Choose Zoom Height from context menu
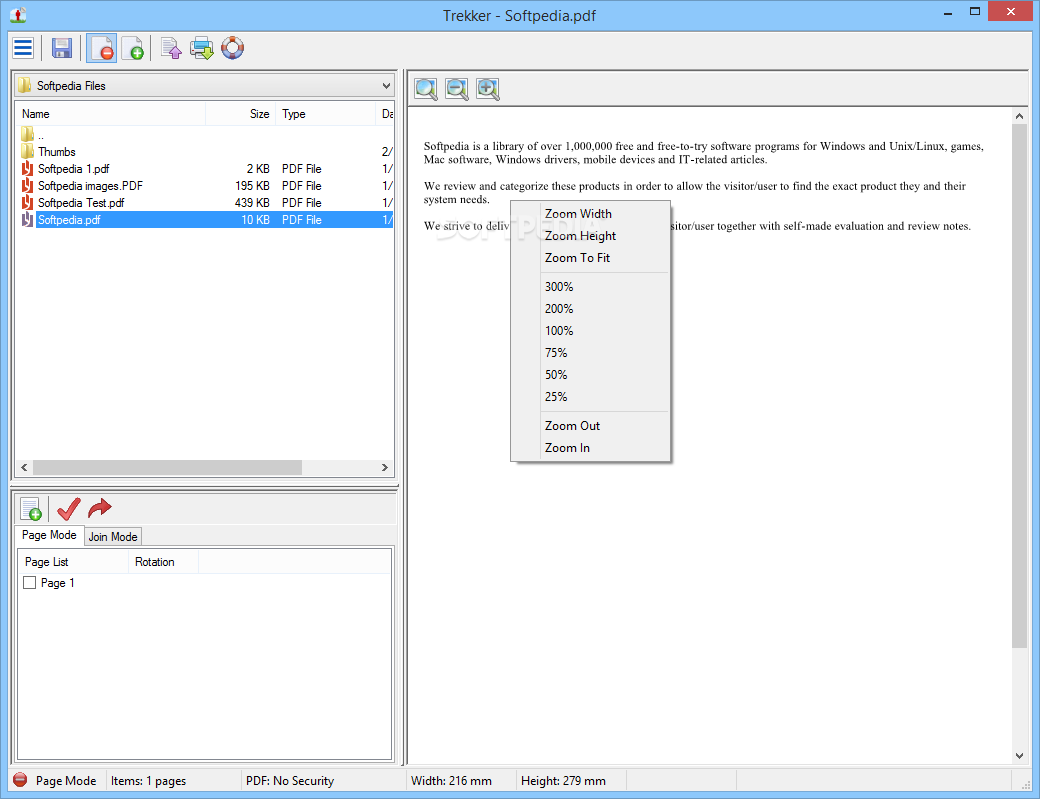1040x799 pixels. pyautogui.click(x=580, y=235)
